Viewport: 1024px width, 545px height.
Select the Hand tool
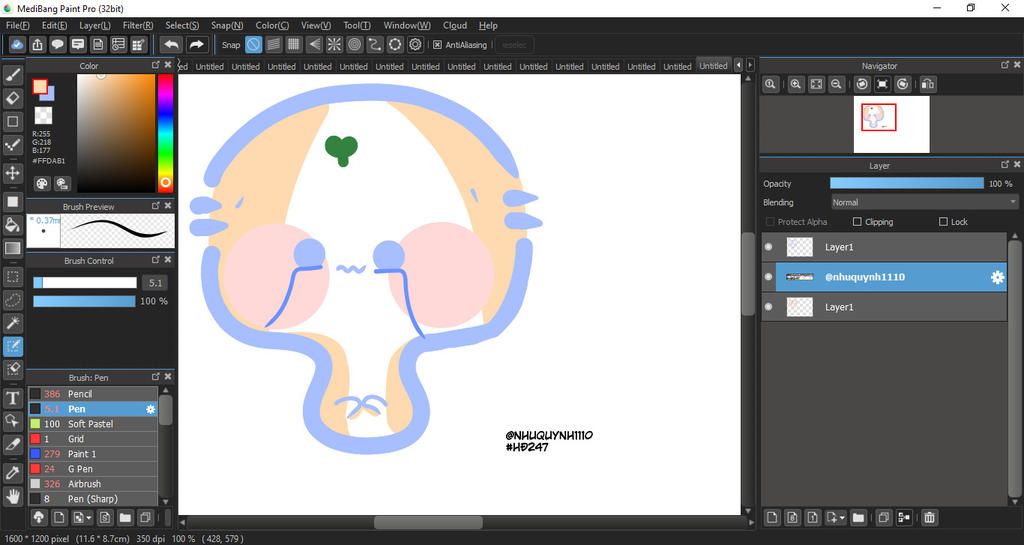(x=12, y=497)
